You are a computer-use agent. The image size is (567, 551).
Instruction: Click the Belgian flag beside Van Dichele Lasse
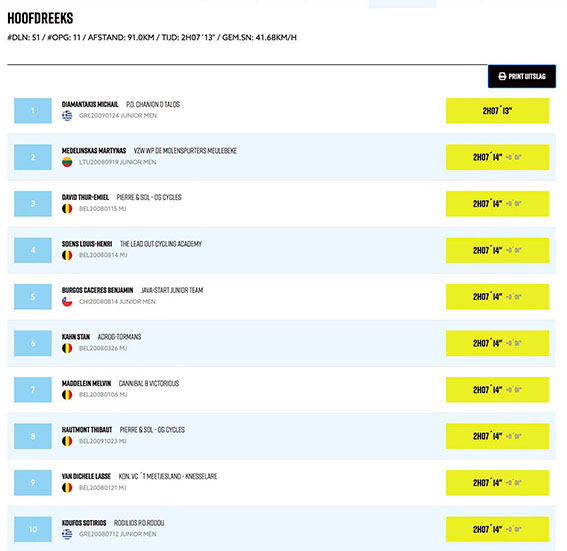67,488
